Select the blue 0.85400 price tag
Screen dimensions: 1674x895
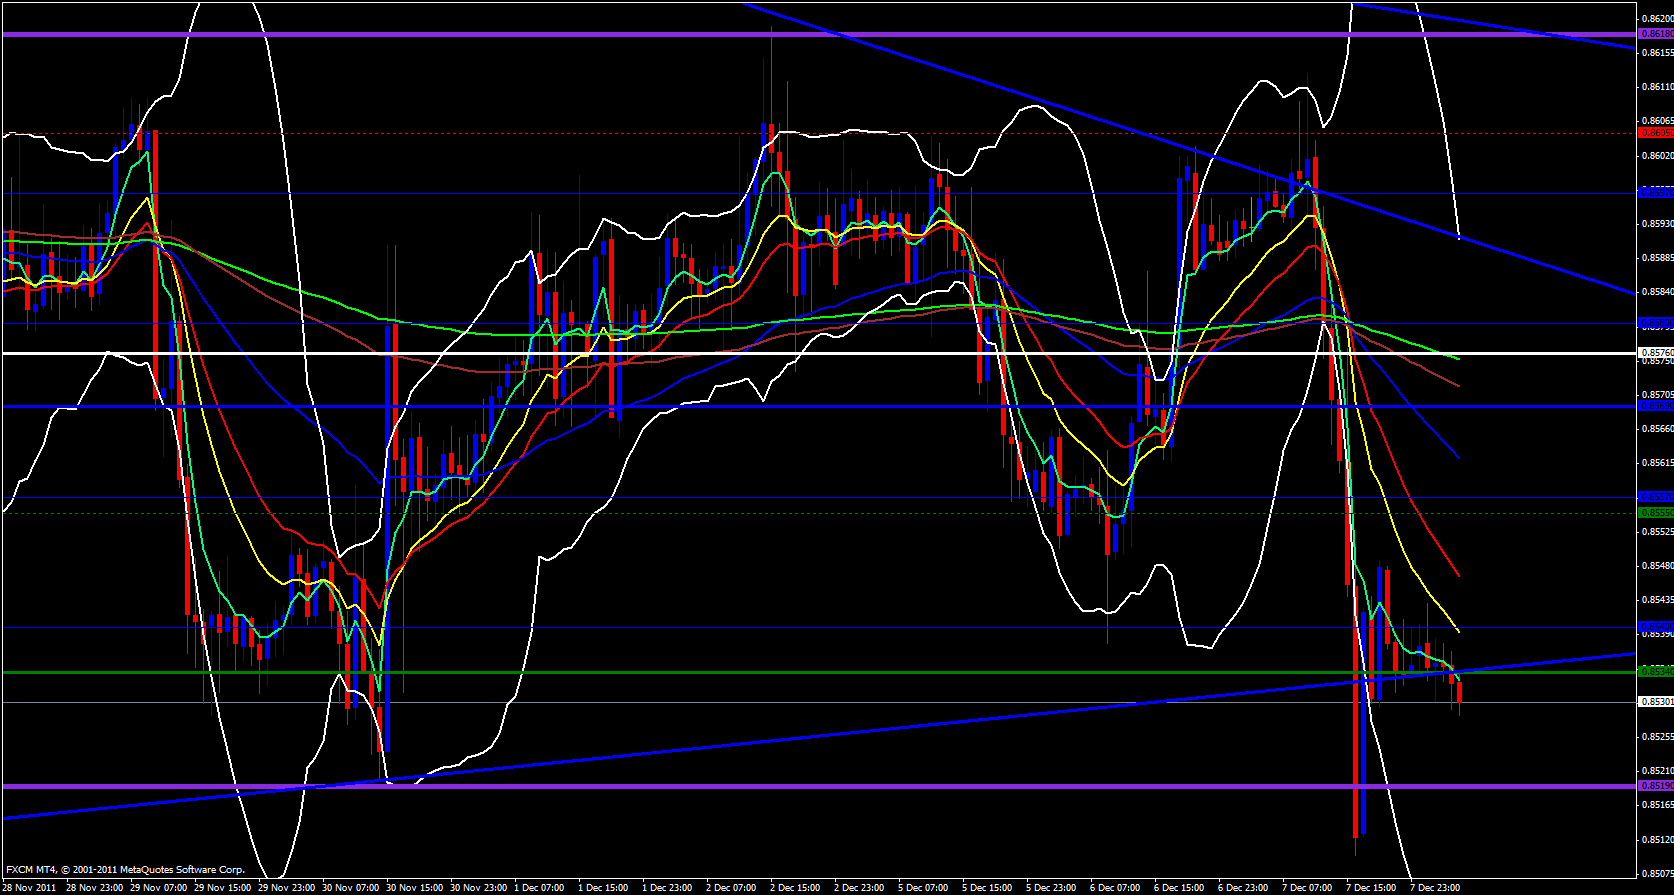[x=1655, y=627]
